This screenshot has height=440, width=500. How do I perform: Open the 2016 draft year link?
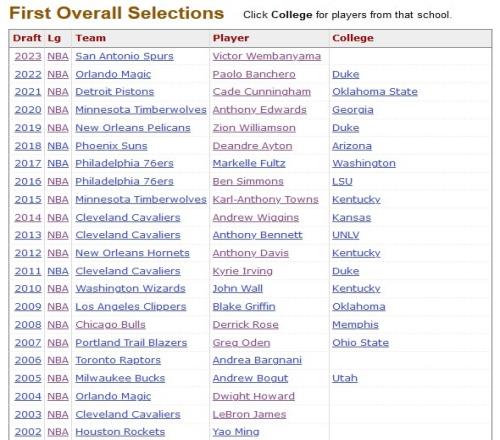point(28,181)
